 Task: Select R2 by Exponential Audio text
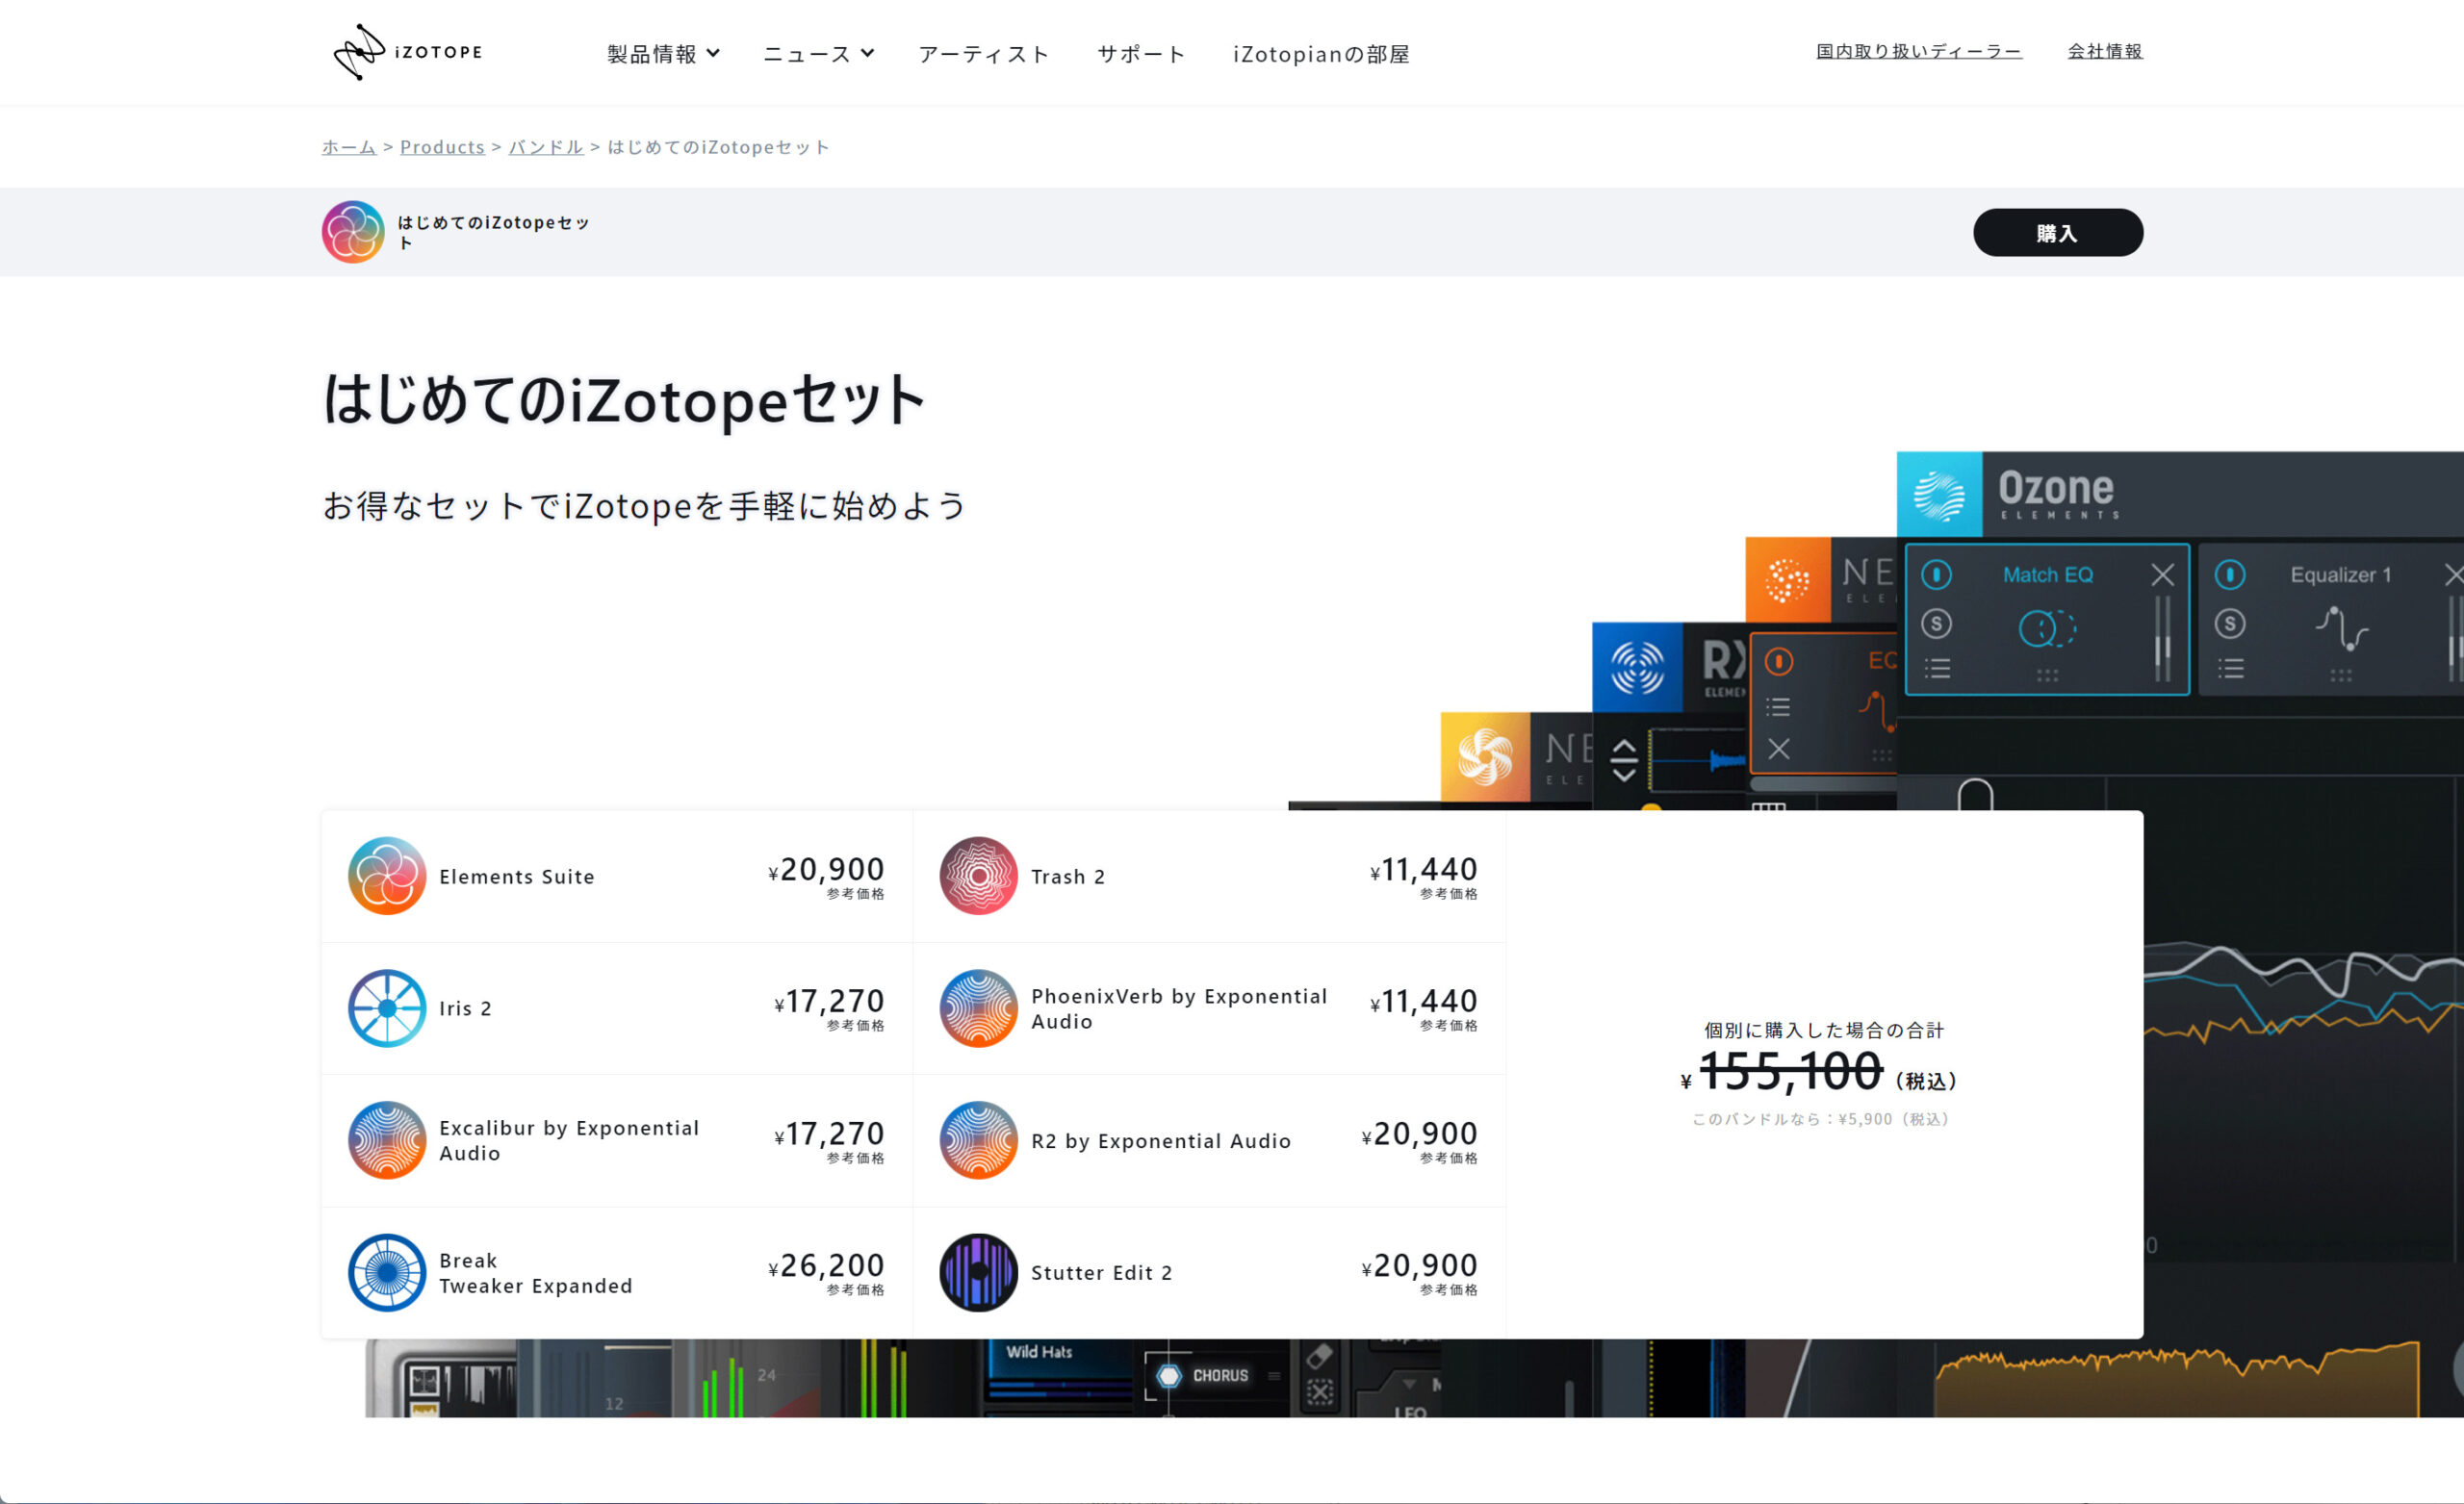tap(1161, 1141)
